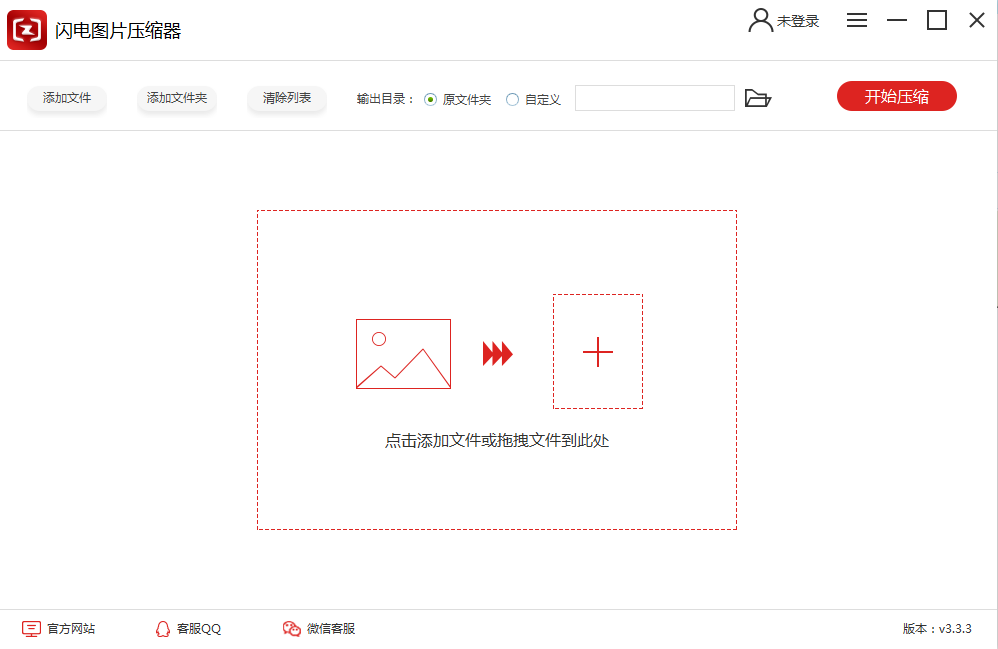Viewport: 998px width, 649px height.
Task: Select the 自定义 output option
Action: [533, 100]
